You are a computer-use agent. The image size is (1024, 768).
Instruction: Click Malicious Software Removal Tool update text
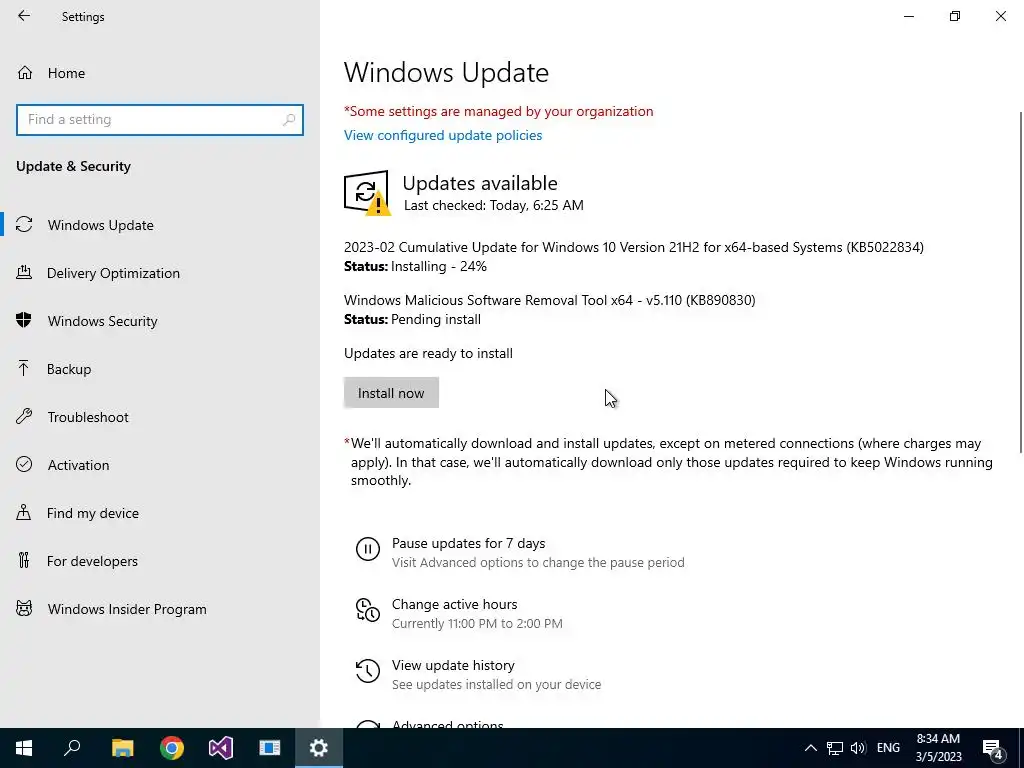click(x=549, y=300)
